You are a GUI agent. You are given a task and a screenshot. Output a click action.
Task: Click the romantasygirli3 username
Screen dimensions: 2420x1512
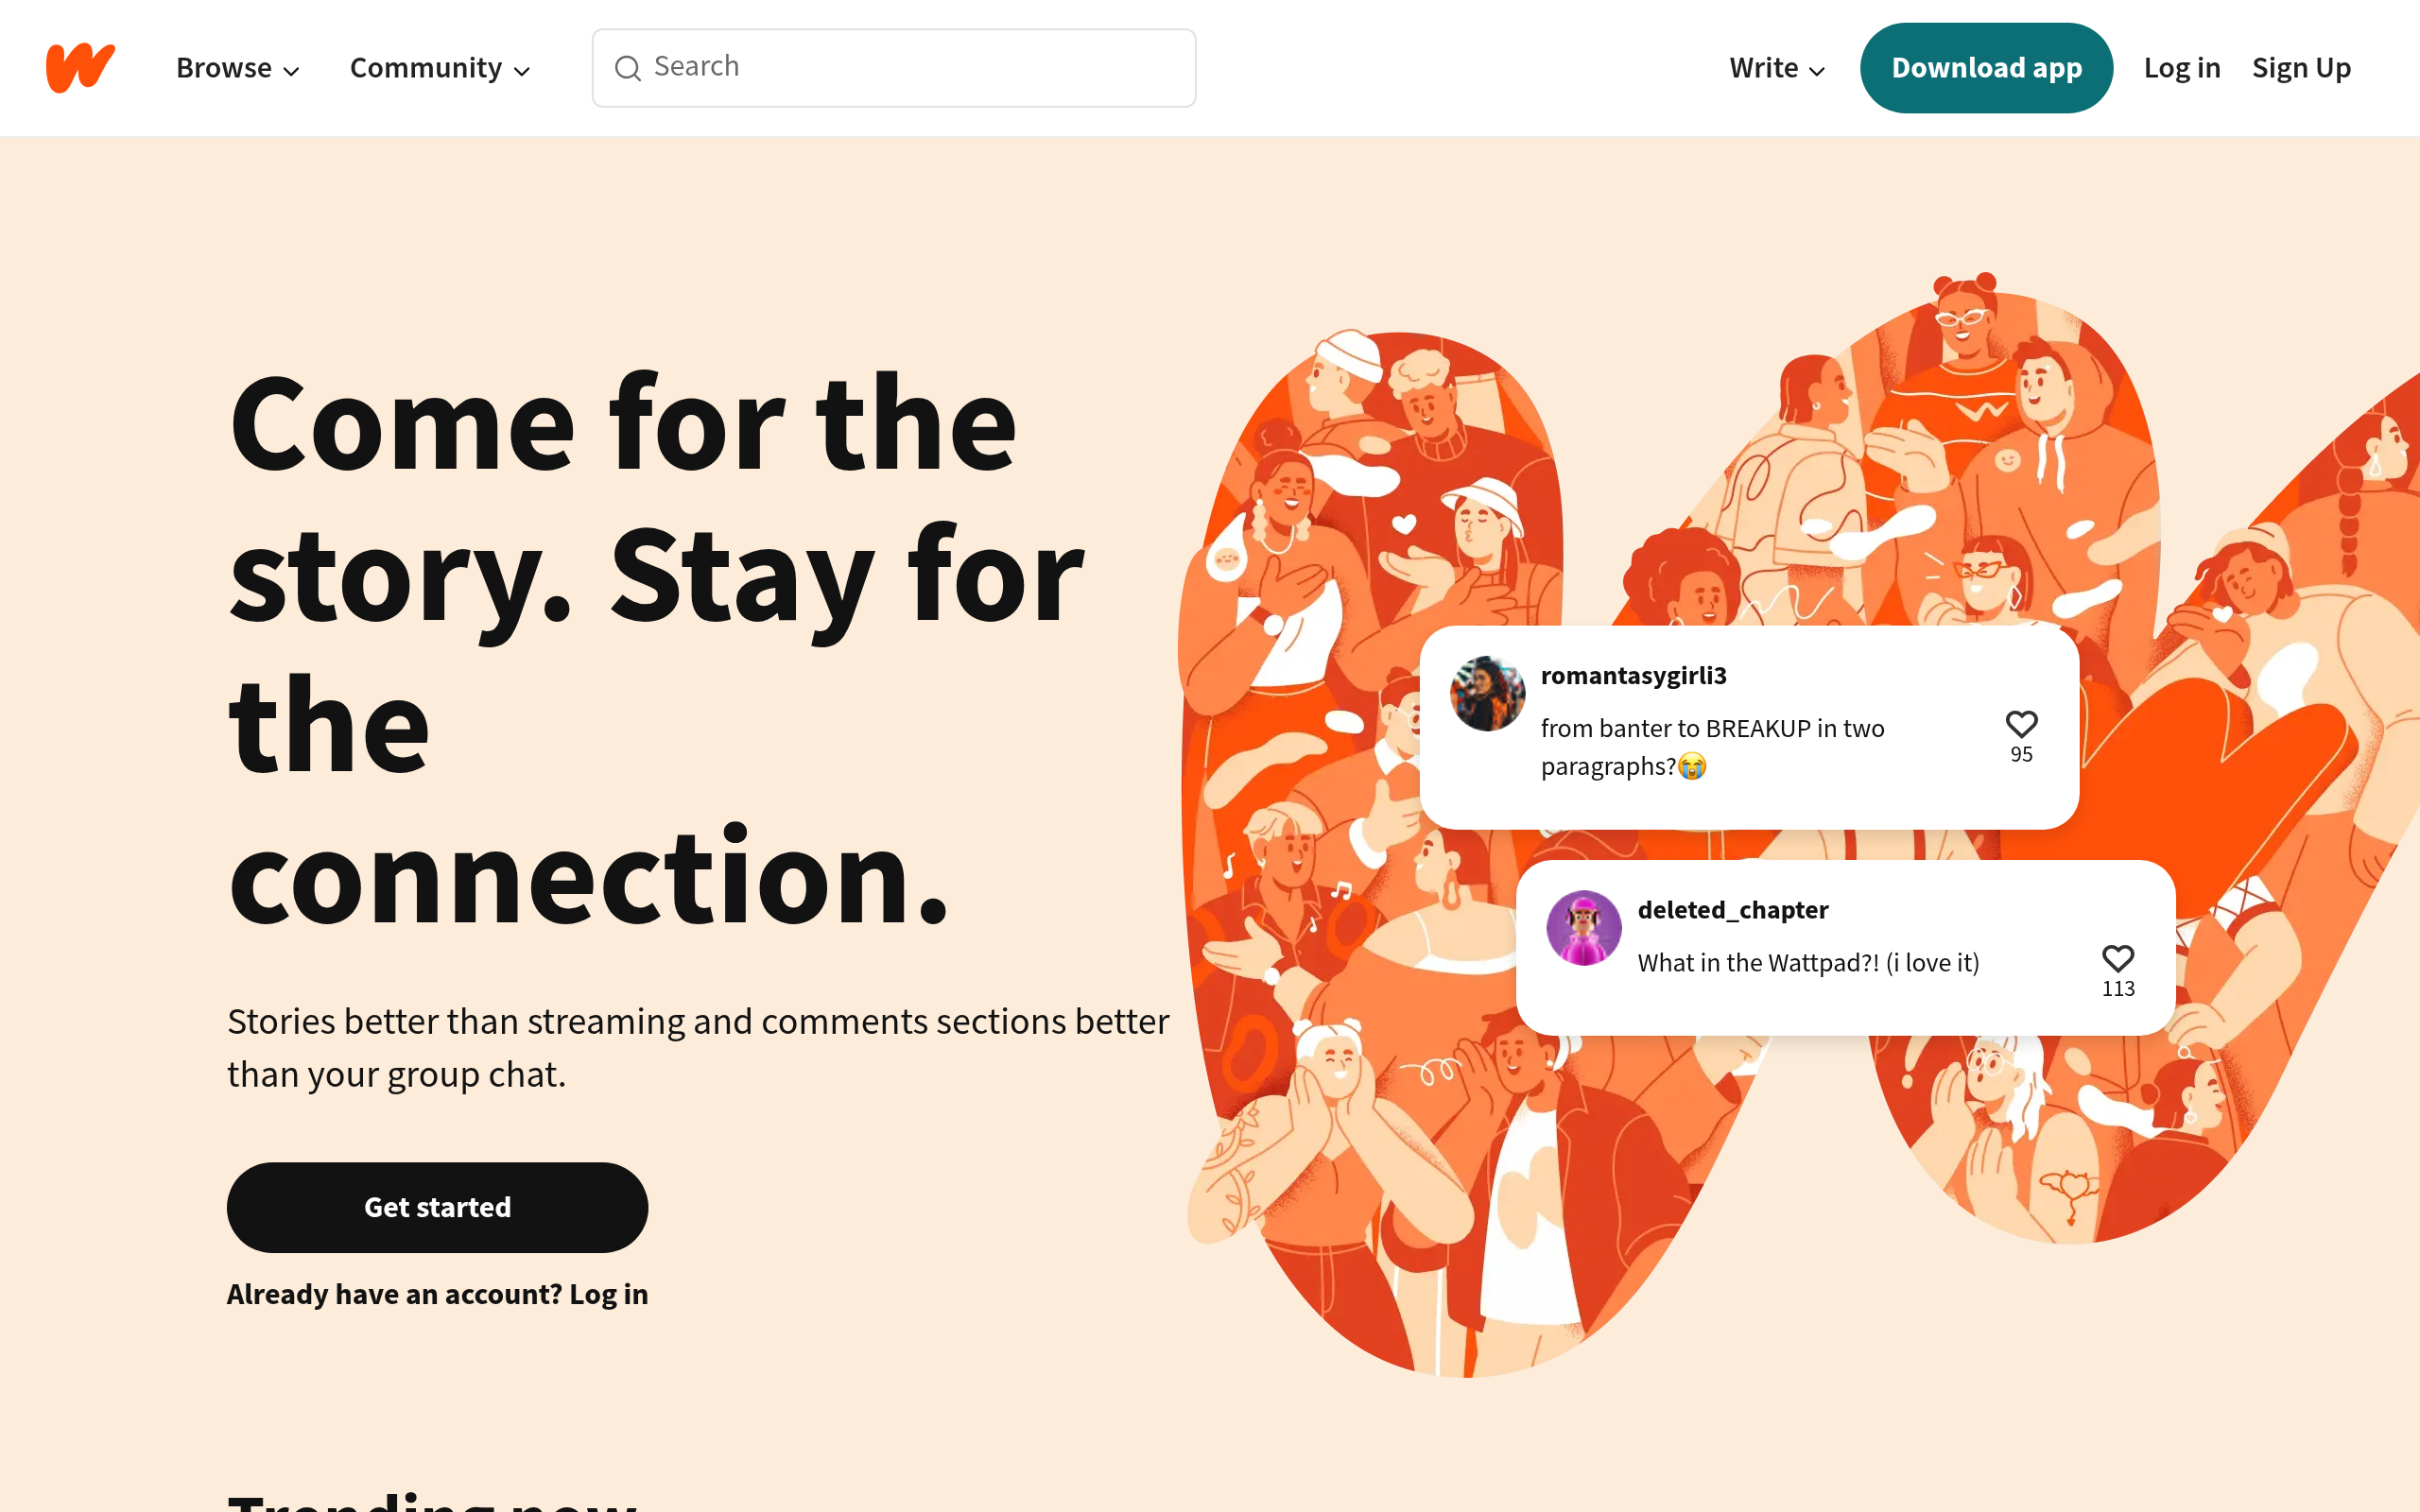tap(1633, 676)
